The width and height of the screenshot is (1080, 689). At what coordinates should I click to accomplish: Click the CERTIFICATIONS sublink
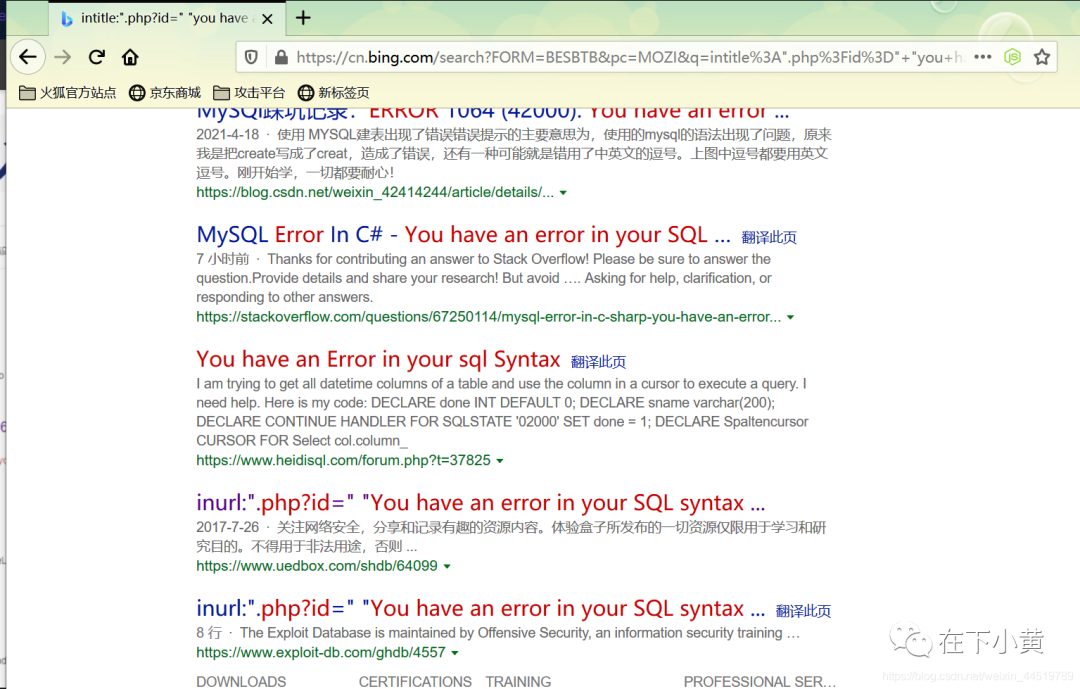(415, 681)
